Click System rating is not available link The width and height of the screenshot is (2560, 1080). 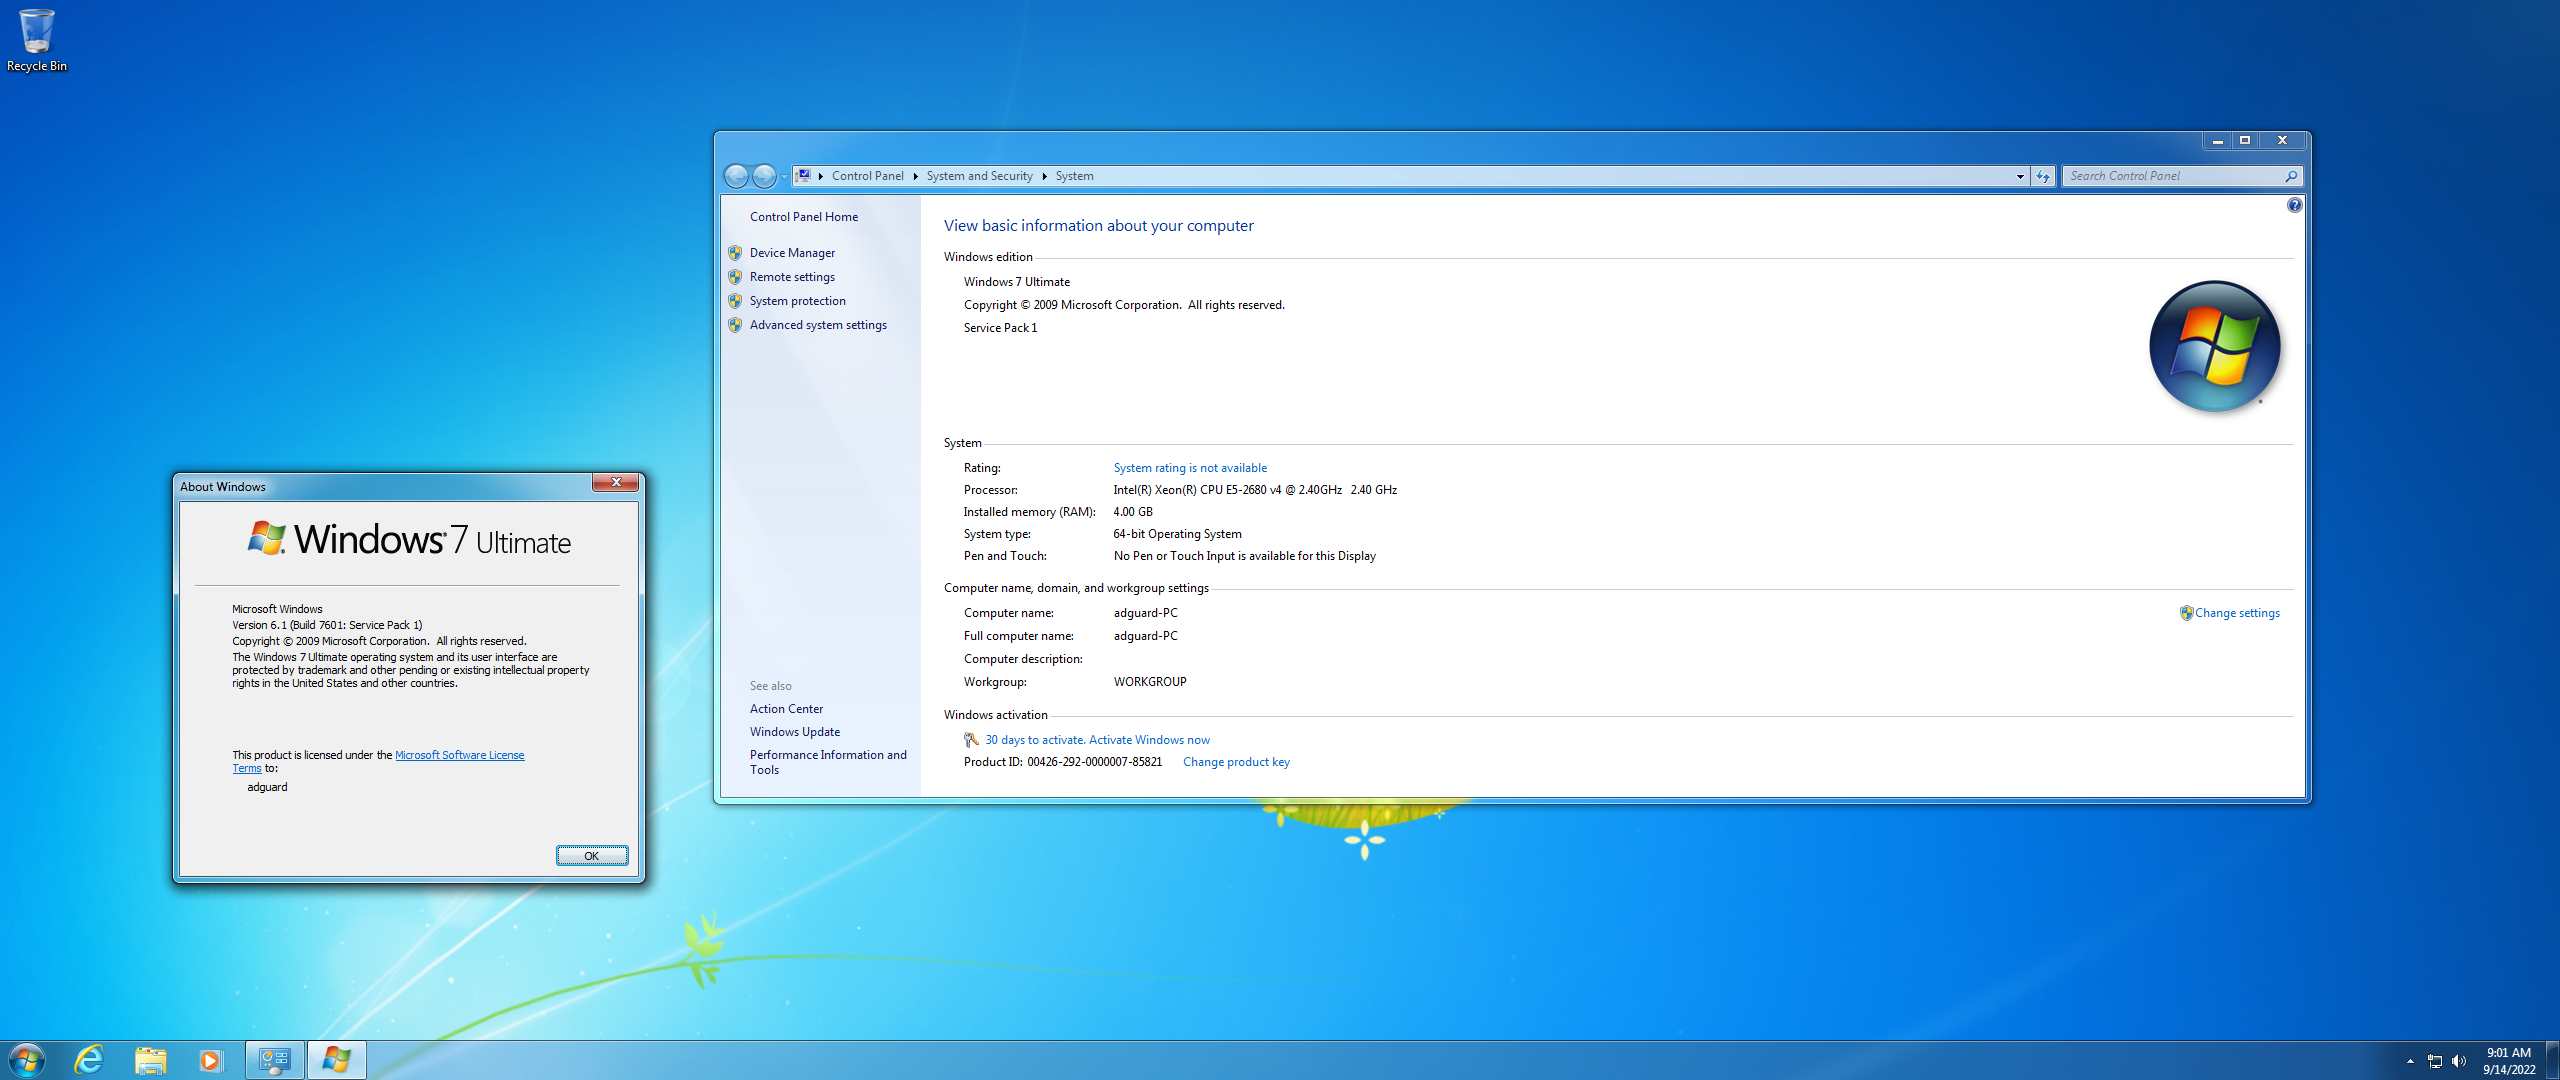point(1190,468)
